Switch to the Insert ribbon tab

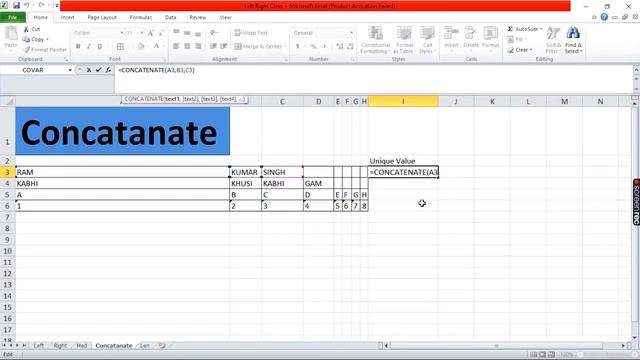[x=67, y=18]
